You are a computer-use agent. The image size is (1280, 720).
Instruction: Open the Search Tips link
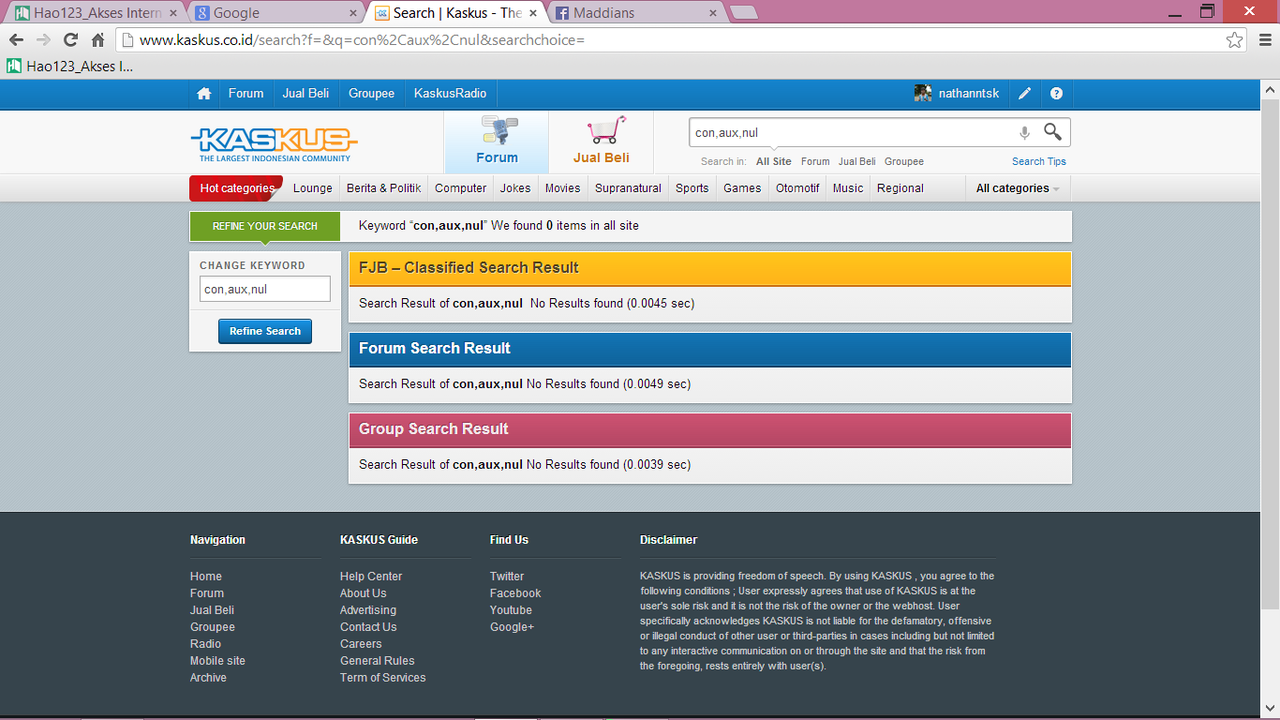(x=1039, y=161)
